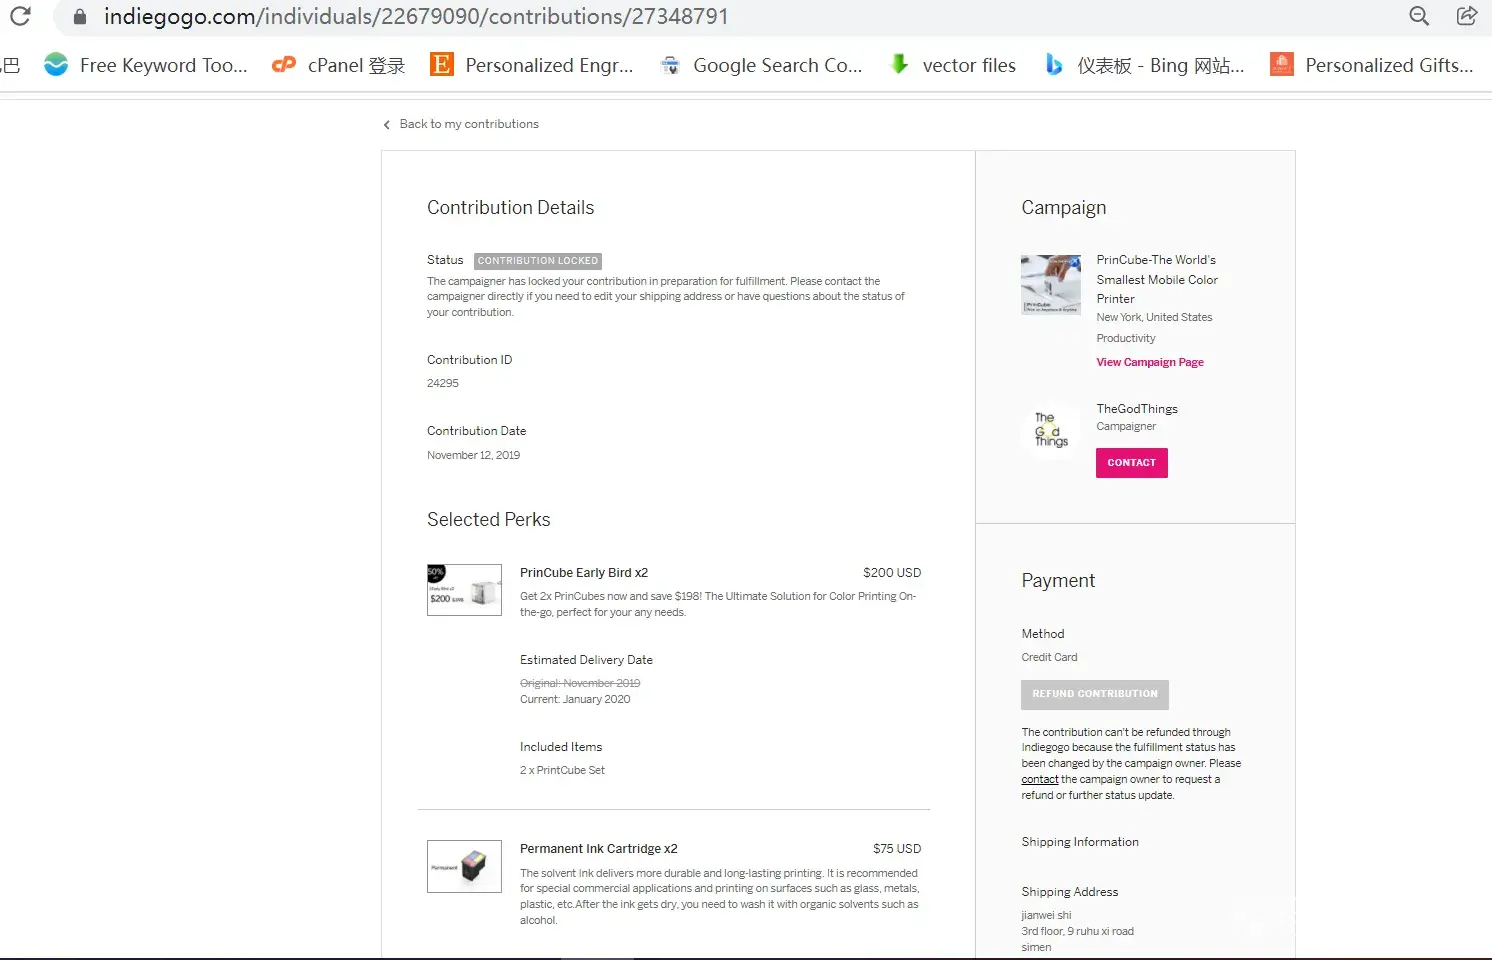1492x960 pixels.
Task: Click TheGodThings campaigner logo
Action: (x=1050, y=430)
